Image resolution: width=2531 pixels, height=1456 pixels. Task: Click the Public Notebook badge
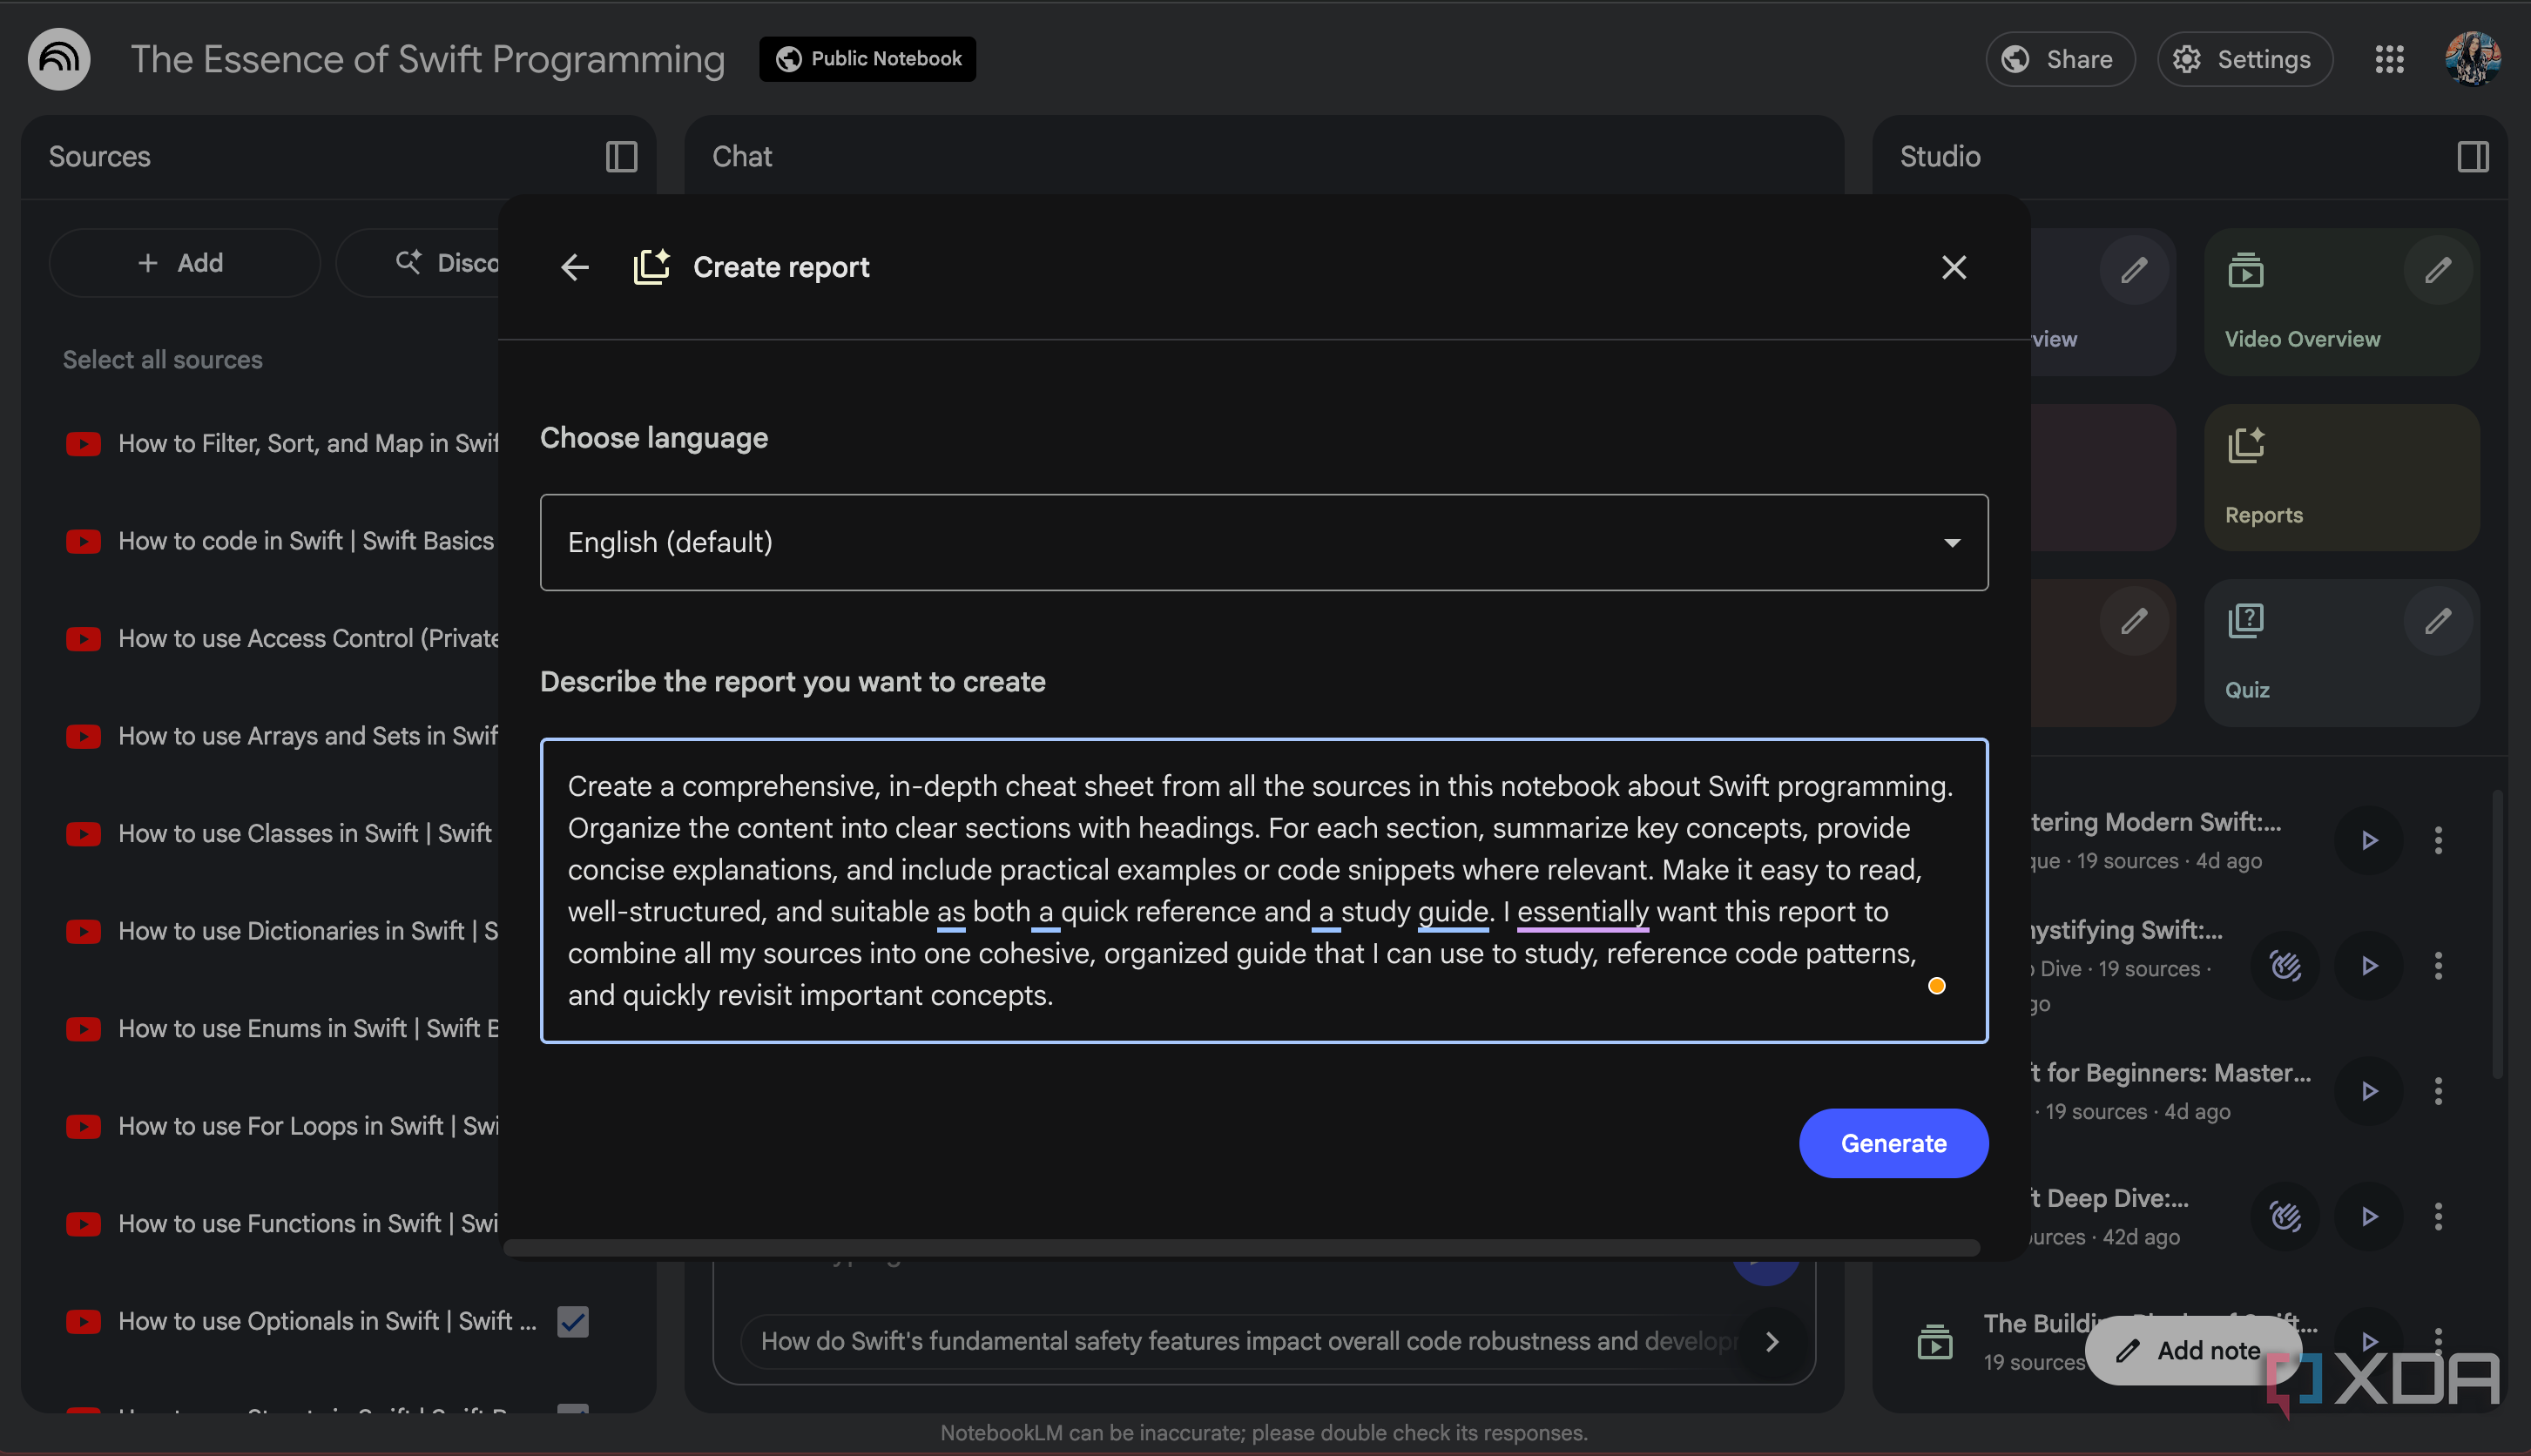pyautogui.click(x=867, y=59)
